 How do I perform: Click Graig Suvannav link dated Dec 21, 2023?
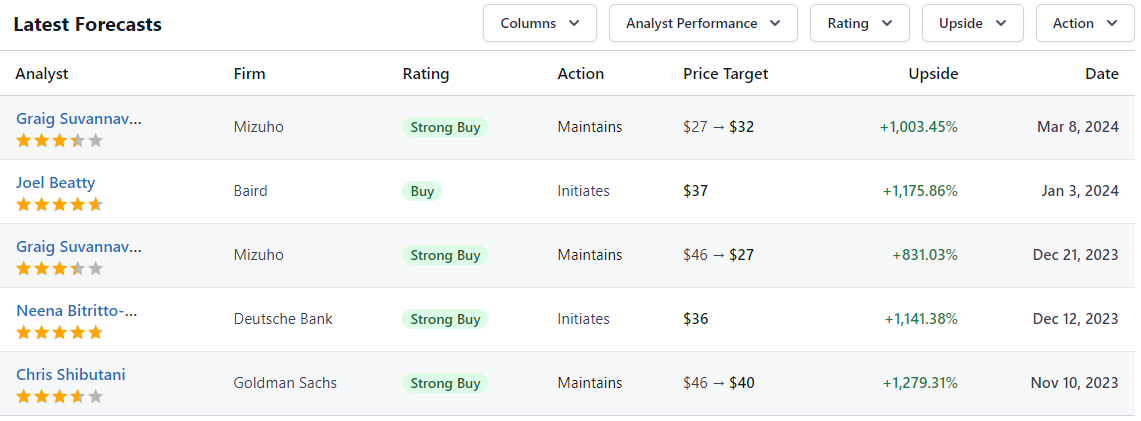79,246
